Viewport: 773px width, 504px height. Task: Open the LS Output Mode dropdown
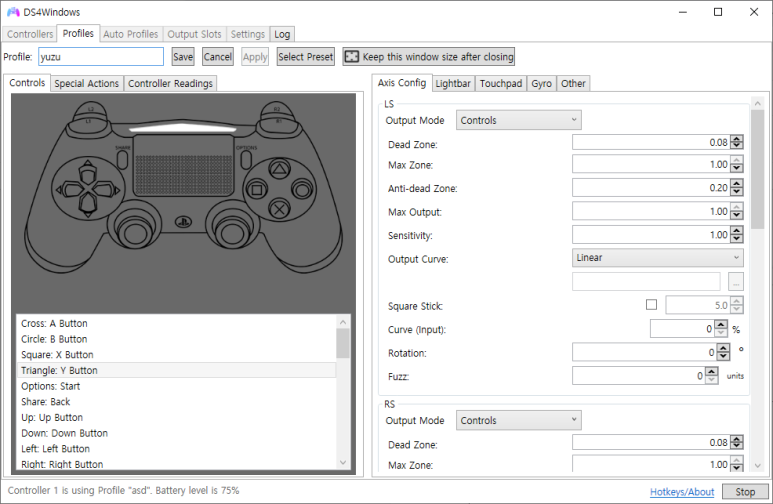(x=518, y=120)
